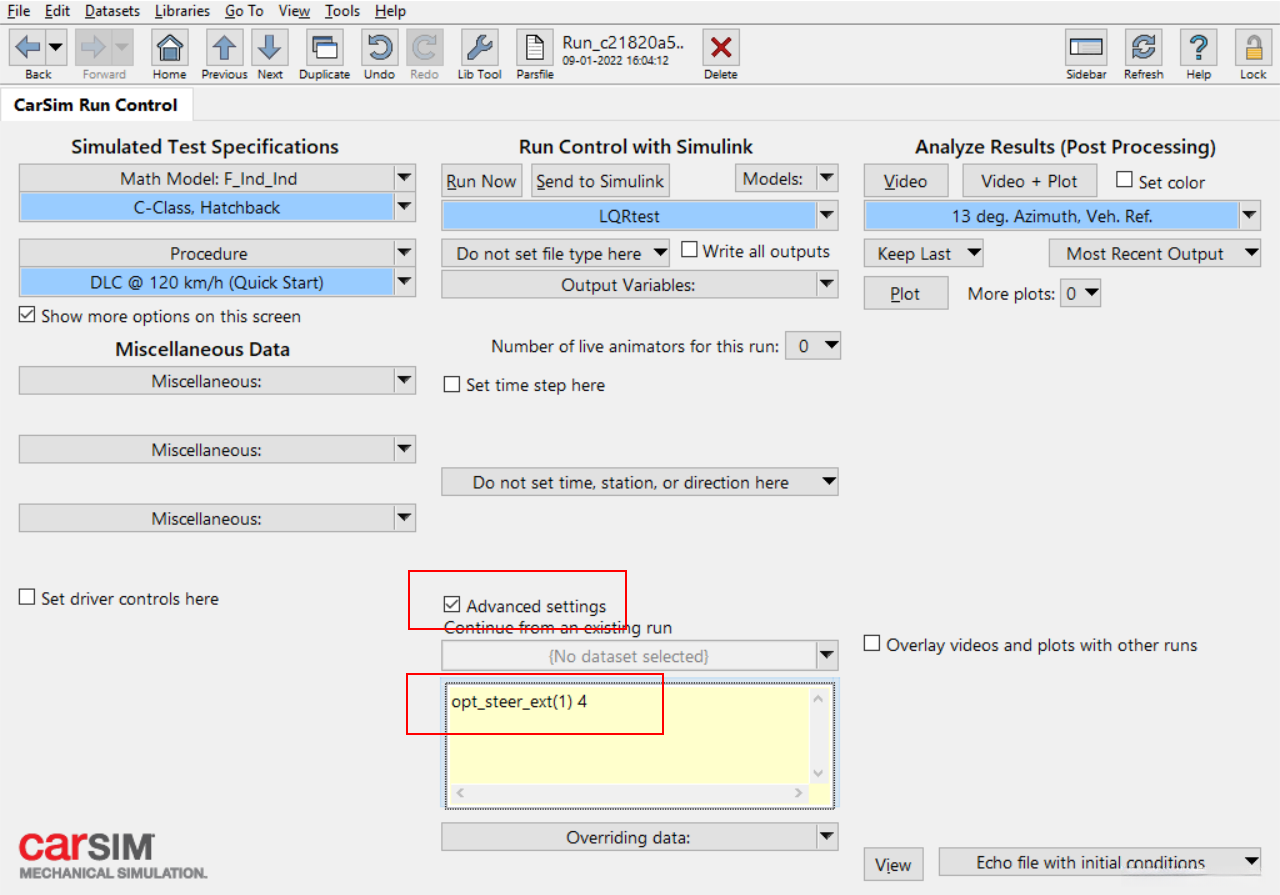1280x895 pixels.
Task: Open the Back history dropdown arrow
Action: coord(56,46)
